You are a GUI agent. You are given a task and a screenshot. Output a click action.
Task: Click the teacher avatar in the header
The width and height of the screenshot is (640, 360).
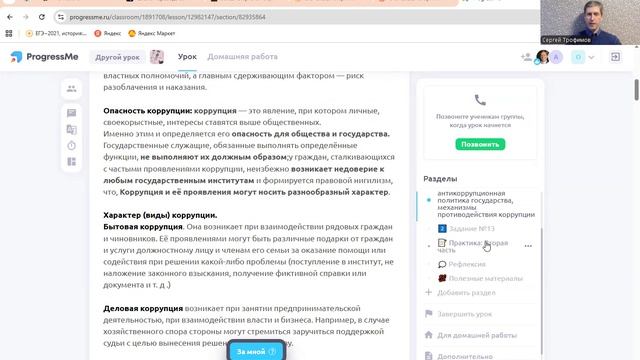tap(543, 57)
